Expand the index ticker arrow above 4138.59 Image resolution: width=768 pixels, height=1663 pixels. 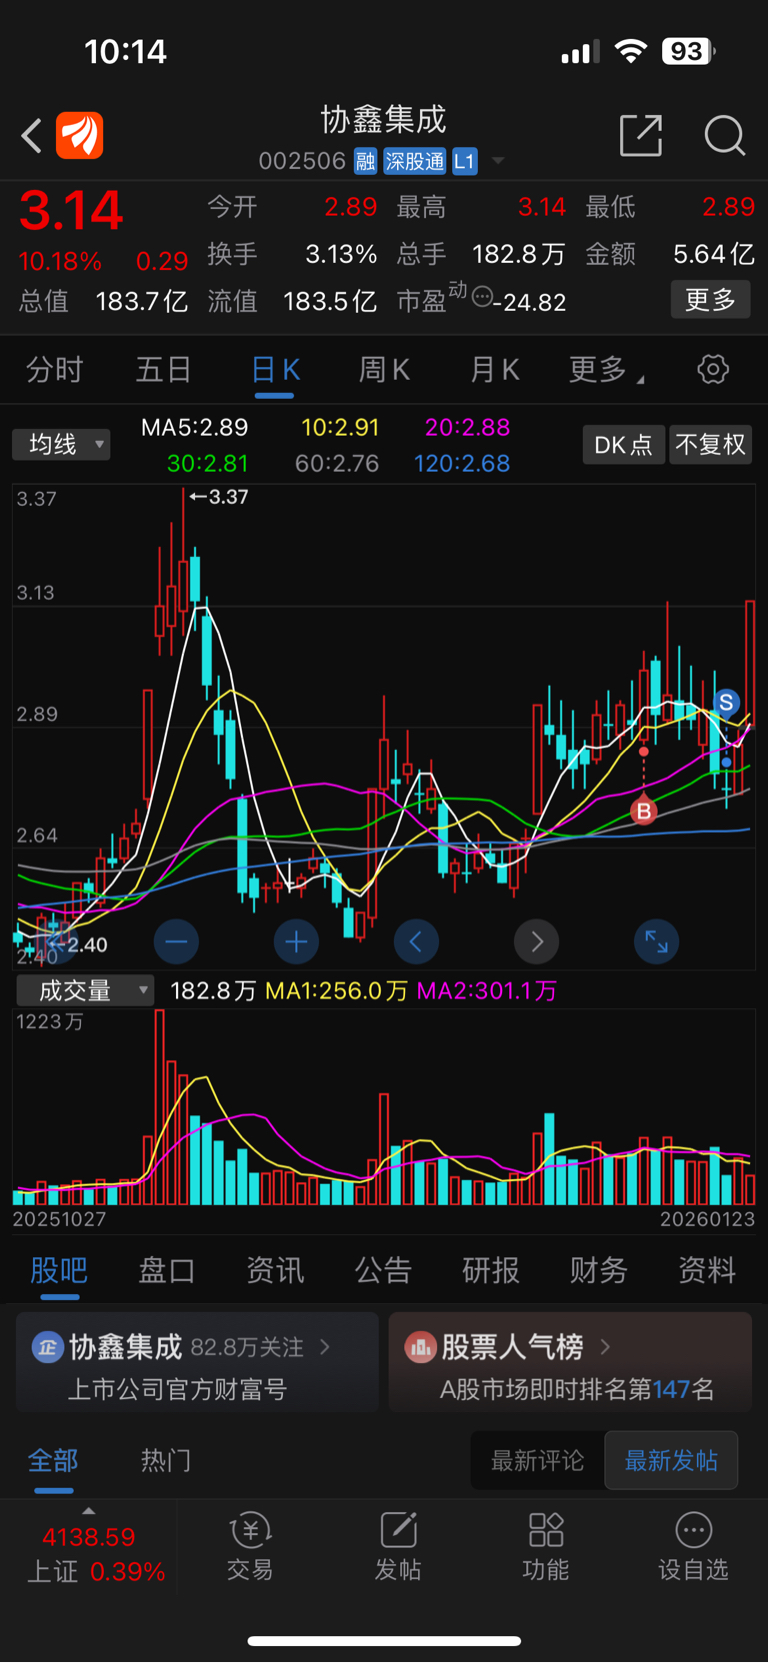(x=89, y=1511)
